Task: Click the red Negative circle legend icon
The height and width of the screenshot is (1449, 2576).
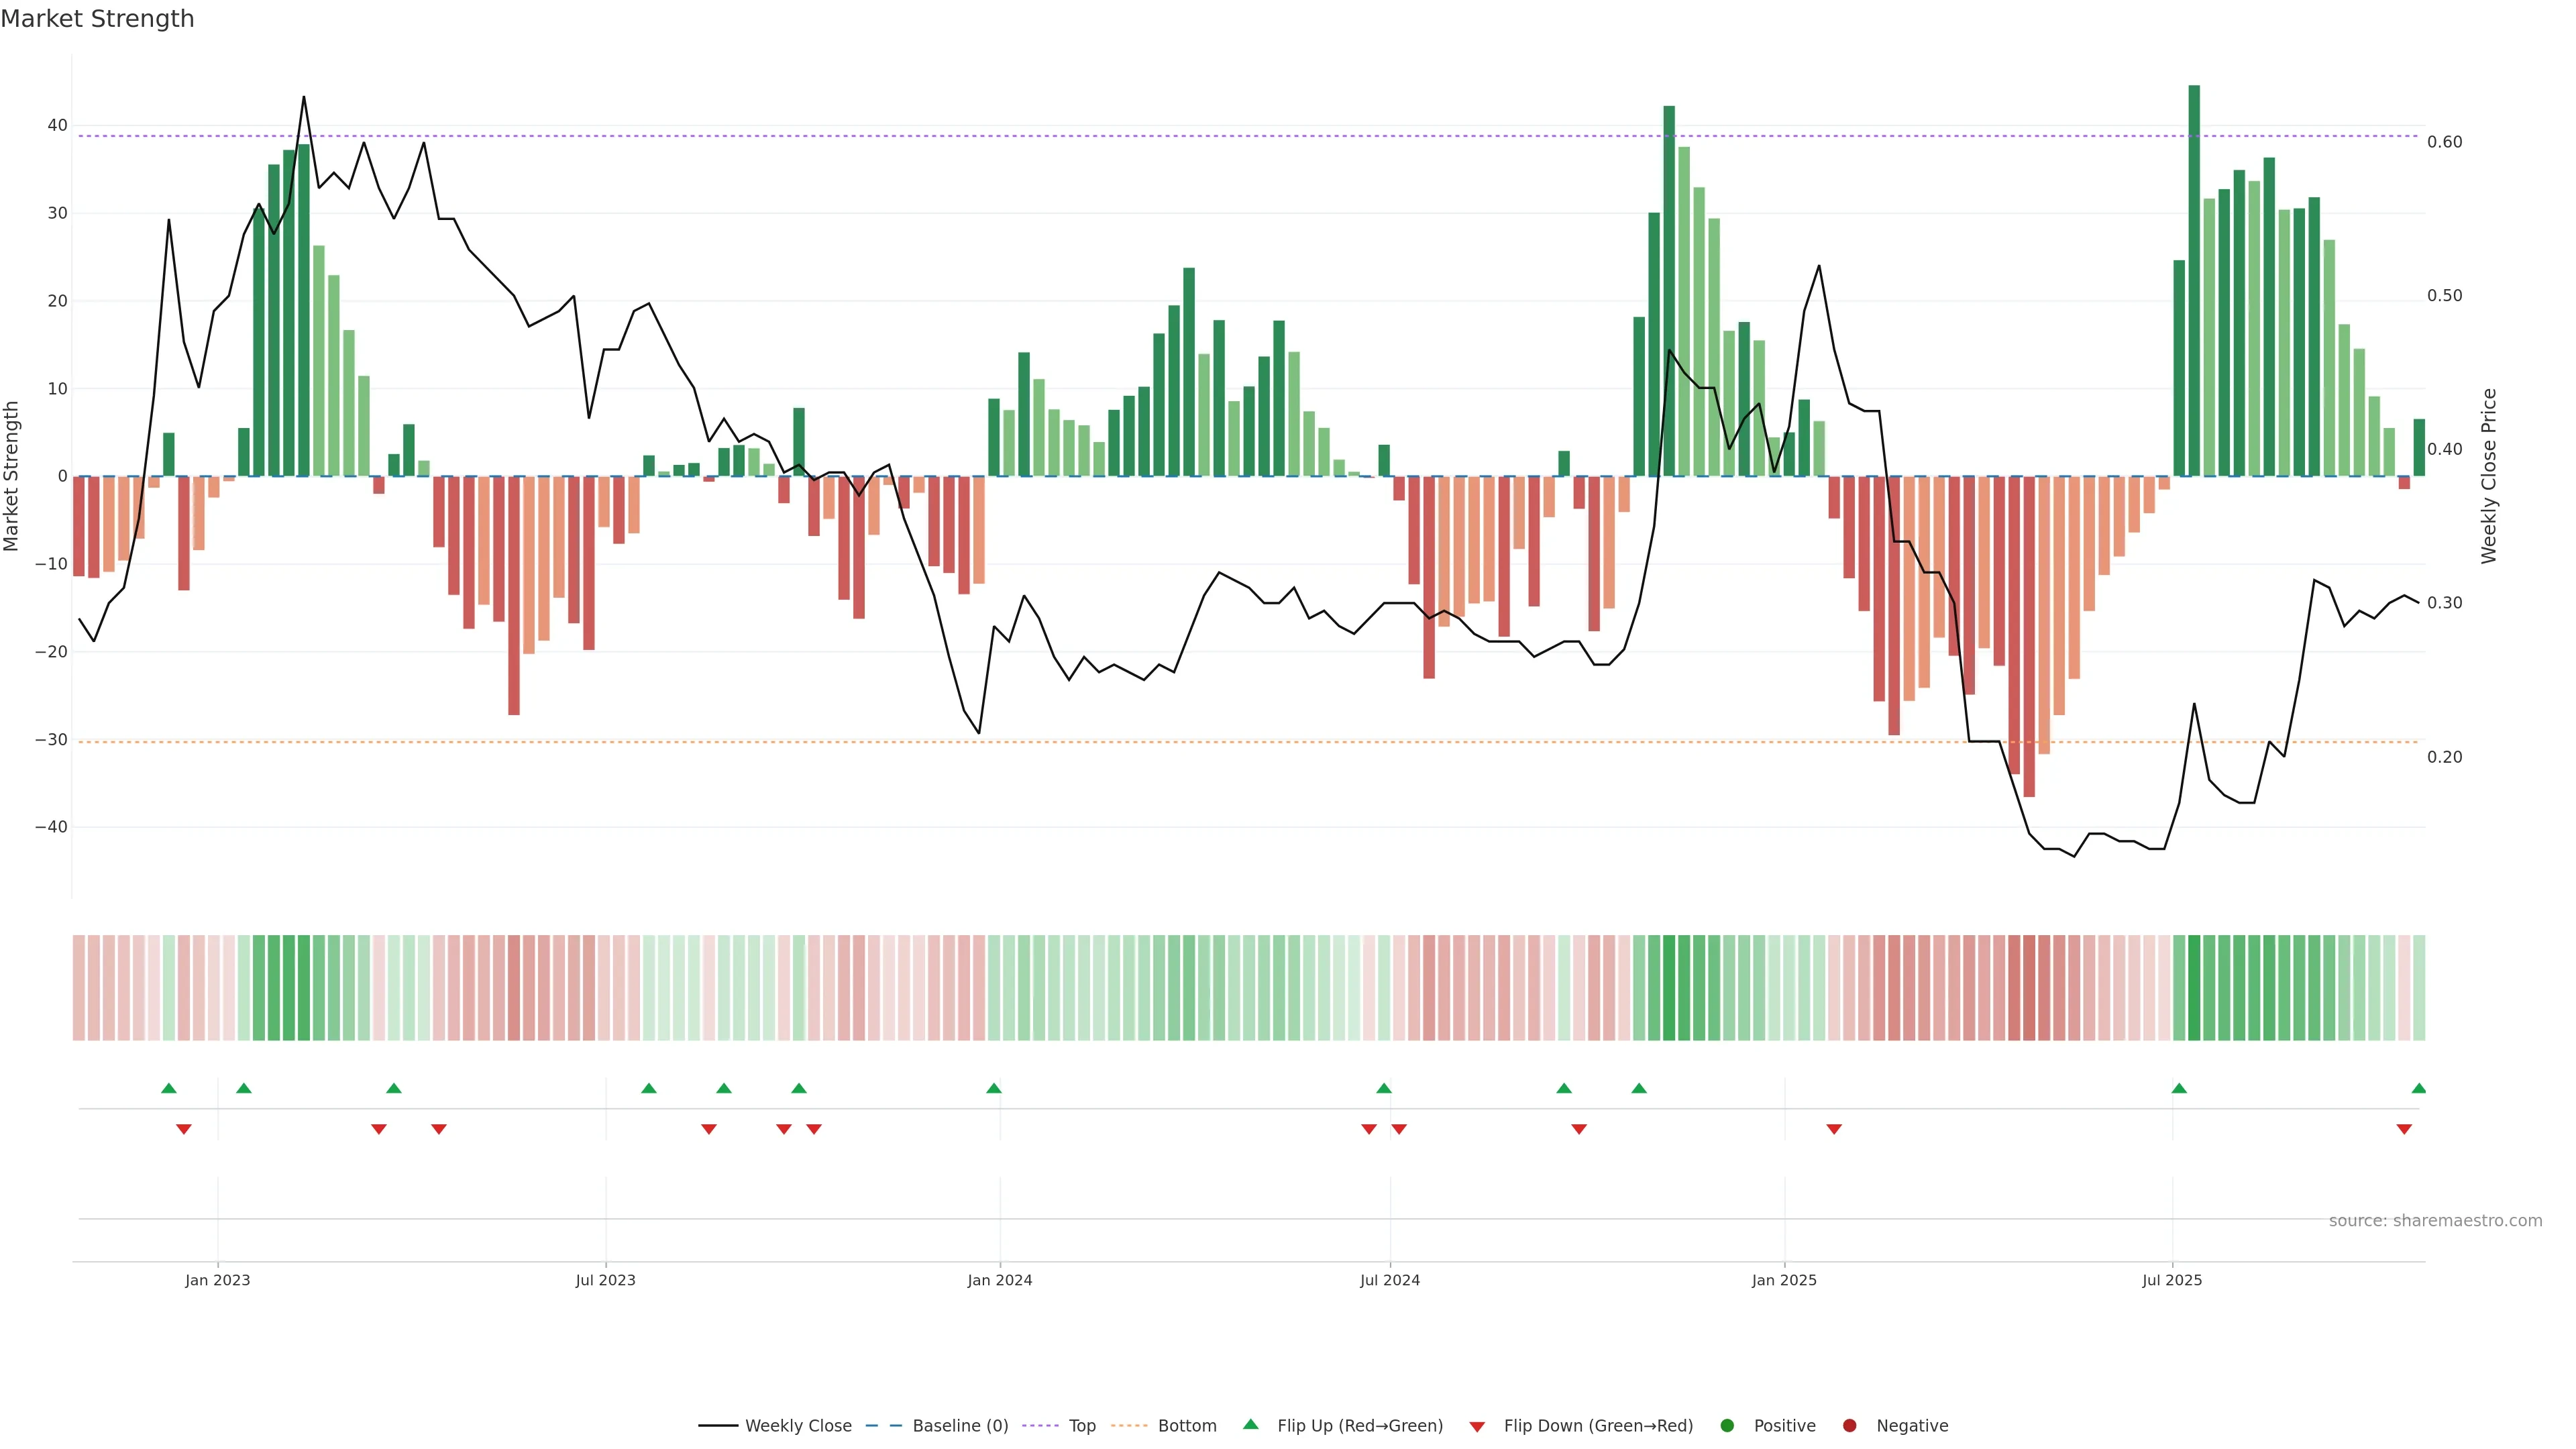Action: click(x=1849, y=1425)
